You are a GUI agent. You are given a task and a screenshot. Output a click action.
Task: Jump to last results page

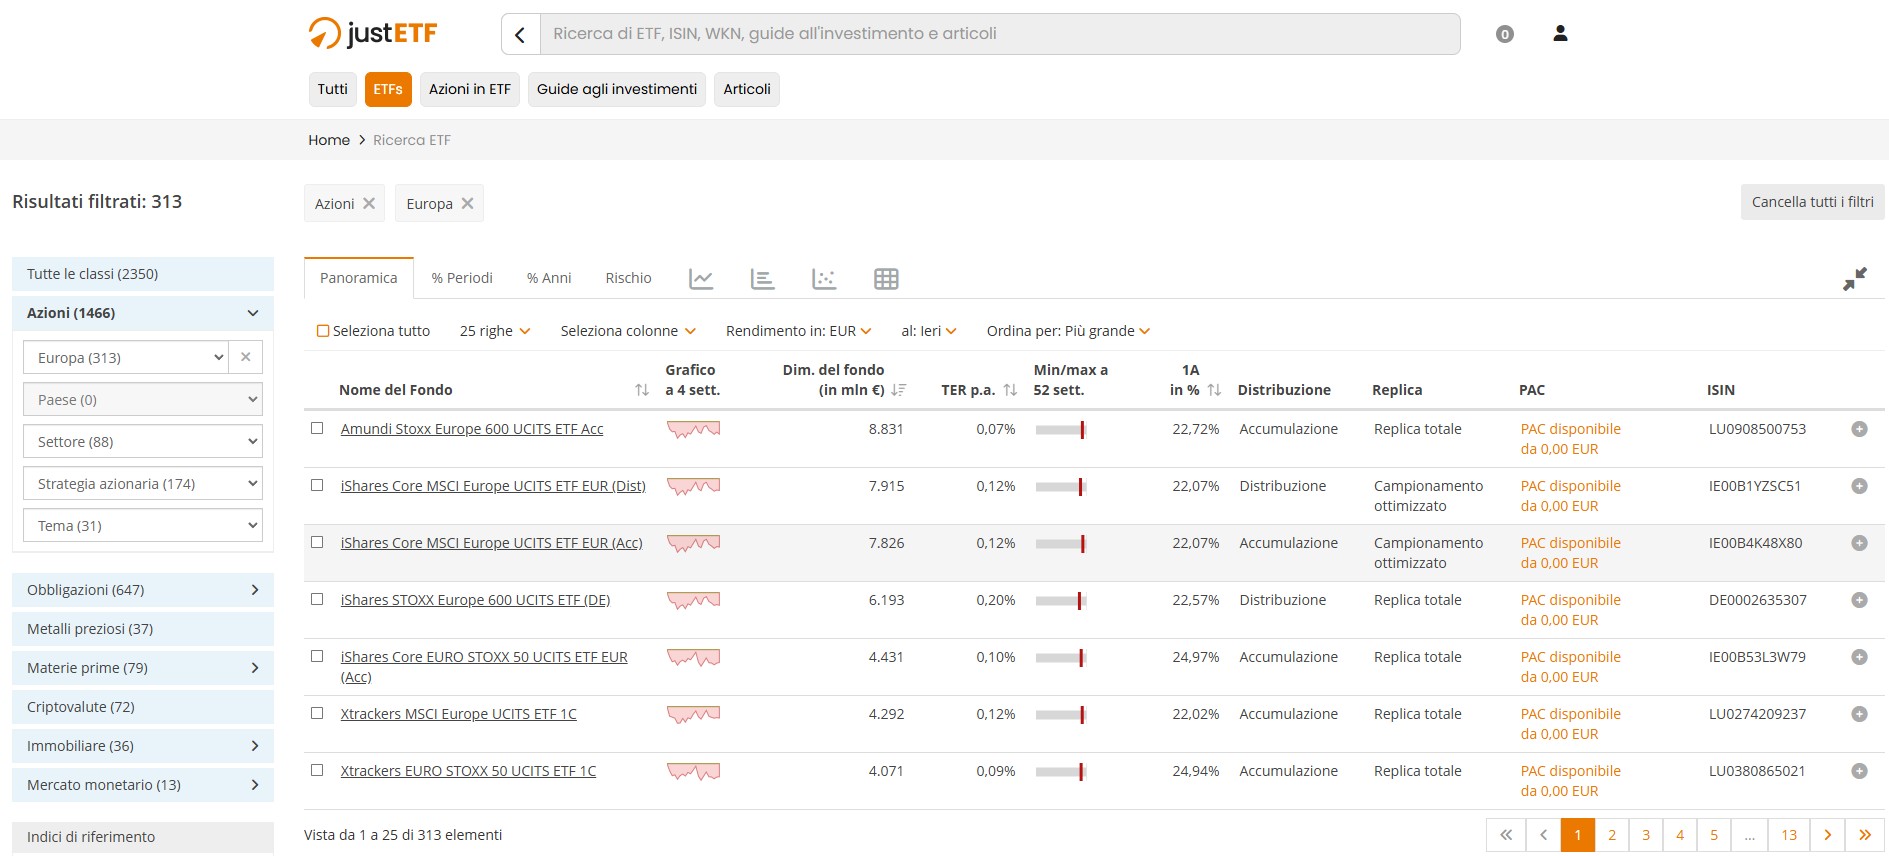pyautogui.click(x=1865, y=835)
